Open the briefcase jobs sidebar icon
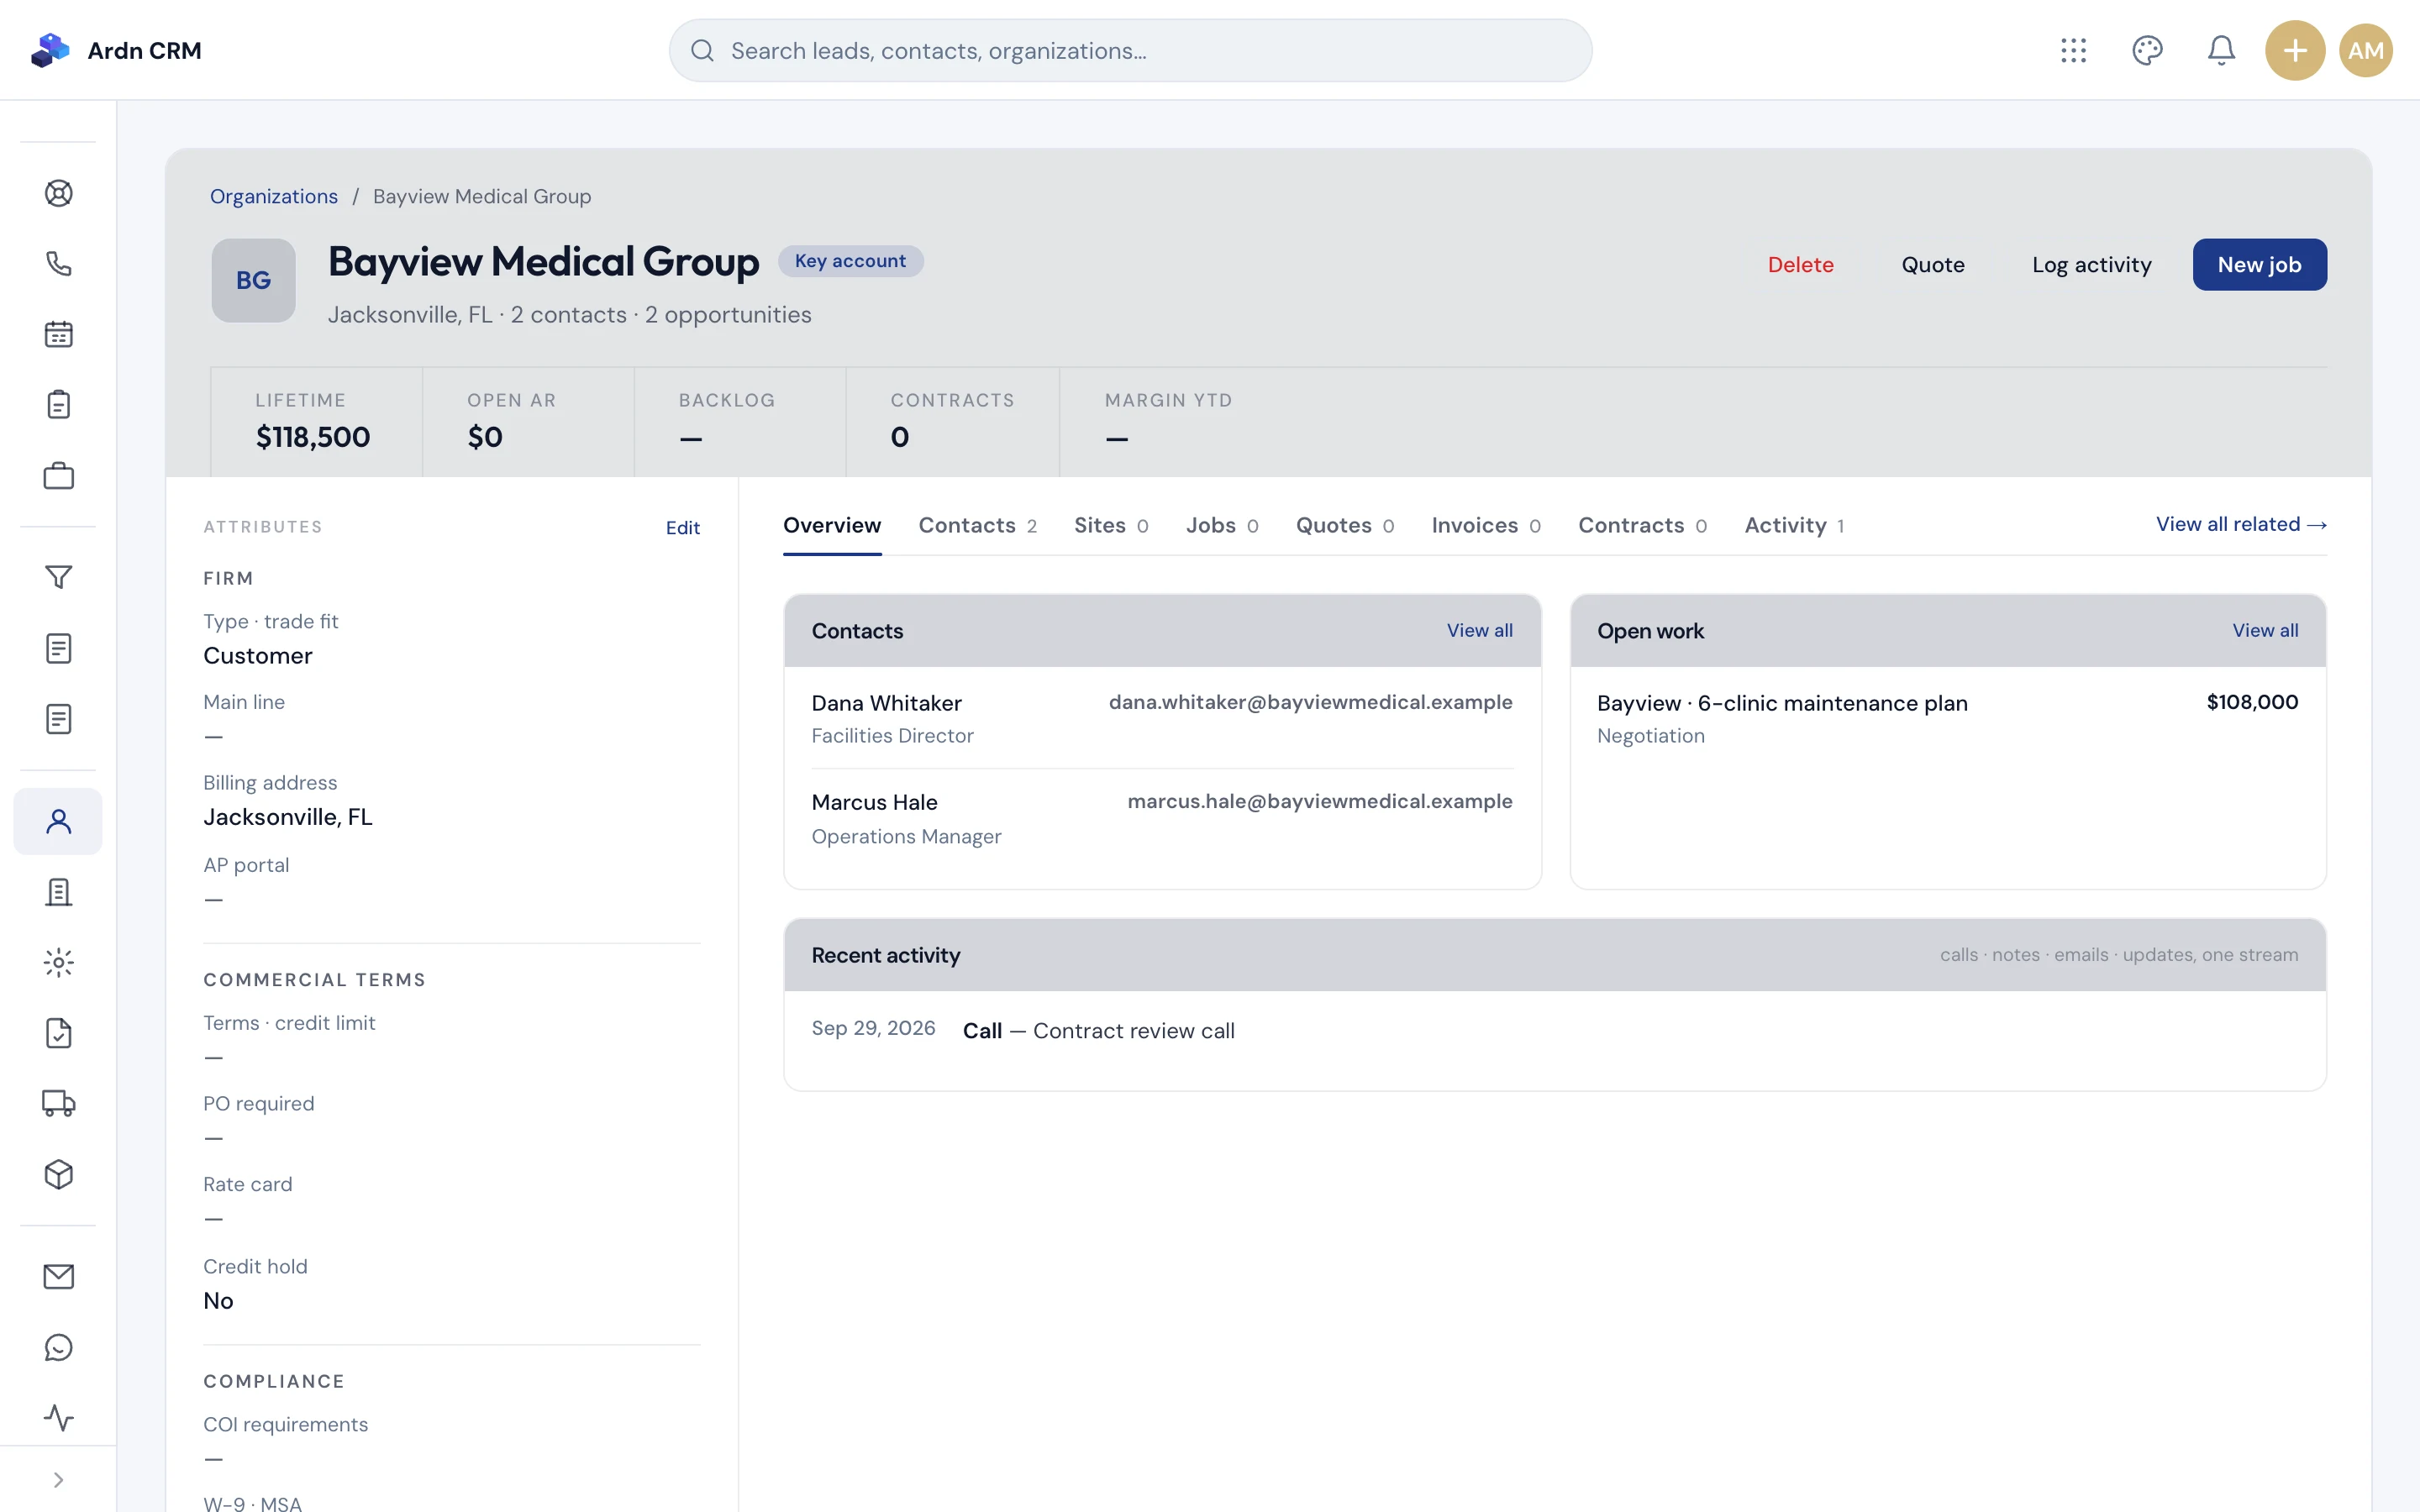2420x1512 pixels. tap(58, 476)
